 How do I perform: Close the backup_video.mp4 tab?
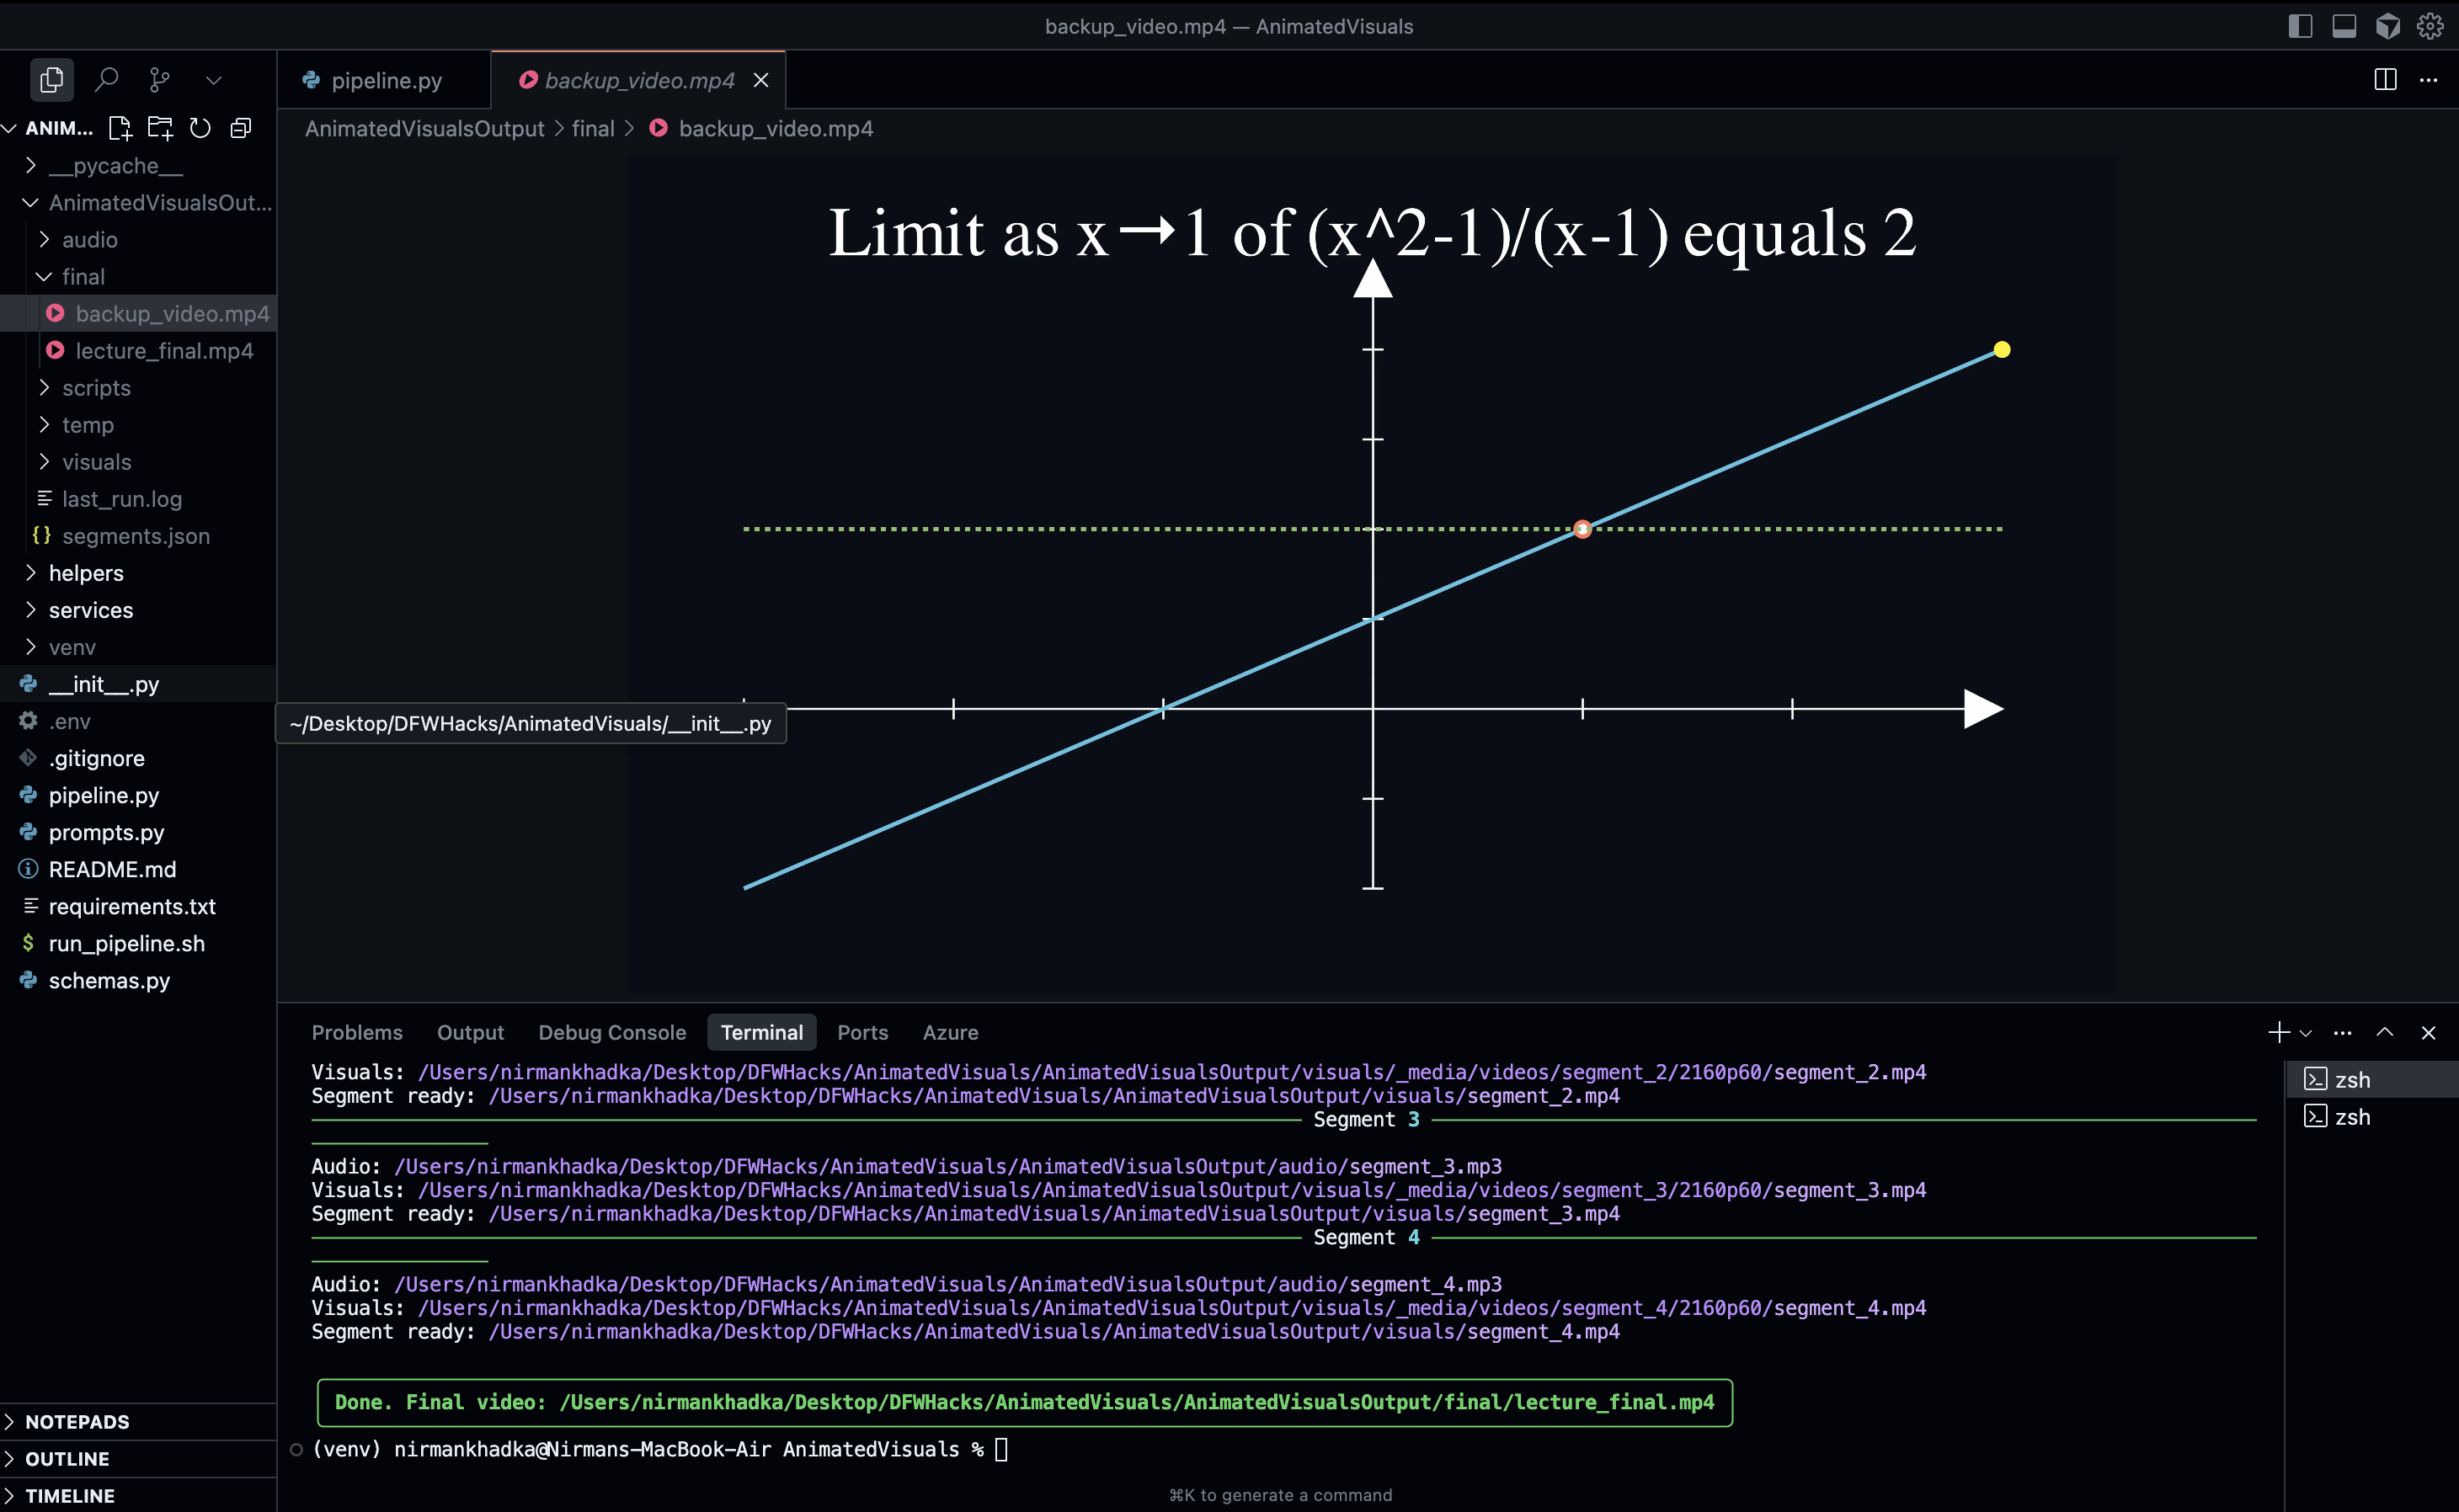(x=761, y=80)
